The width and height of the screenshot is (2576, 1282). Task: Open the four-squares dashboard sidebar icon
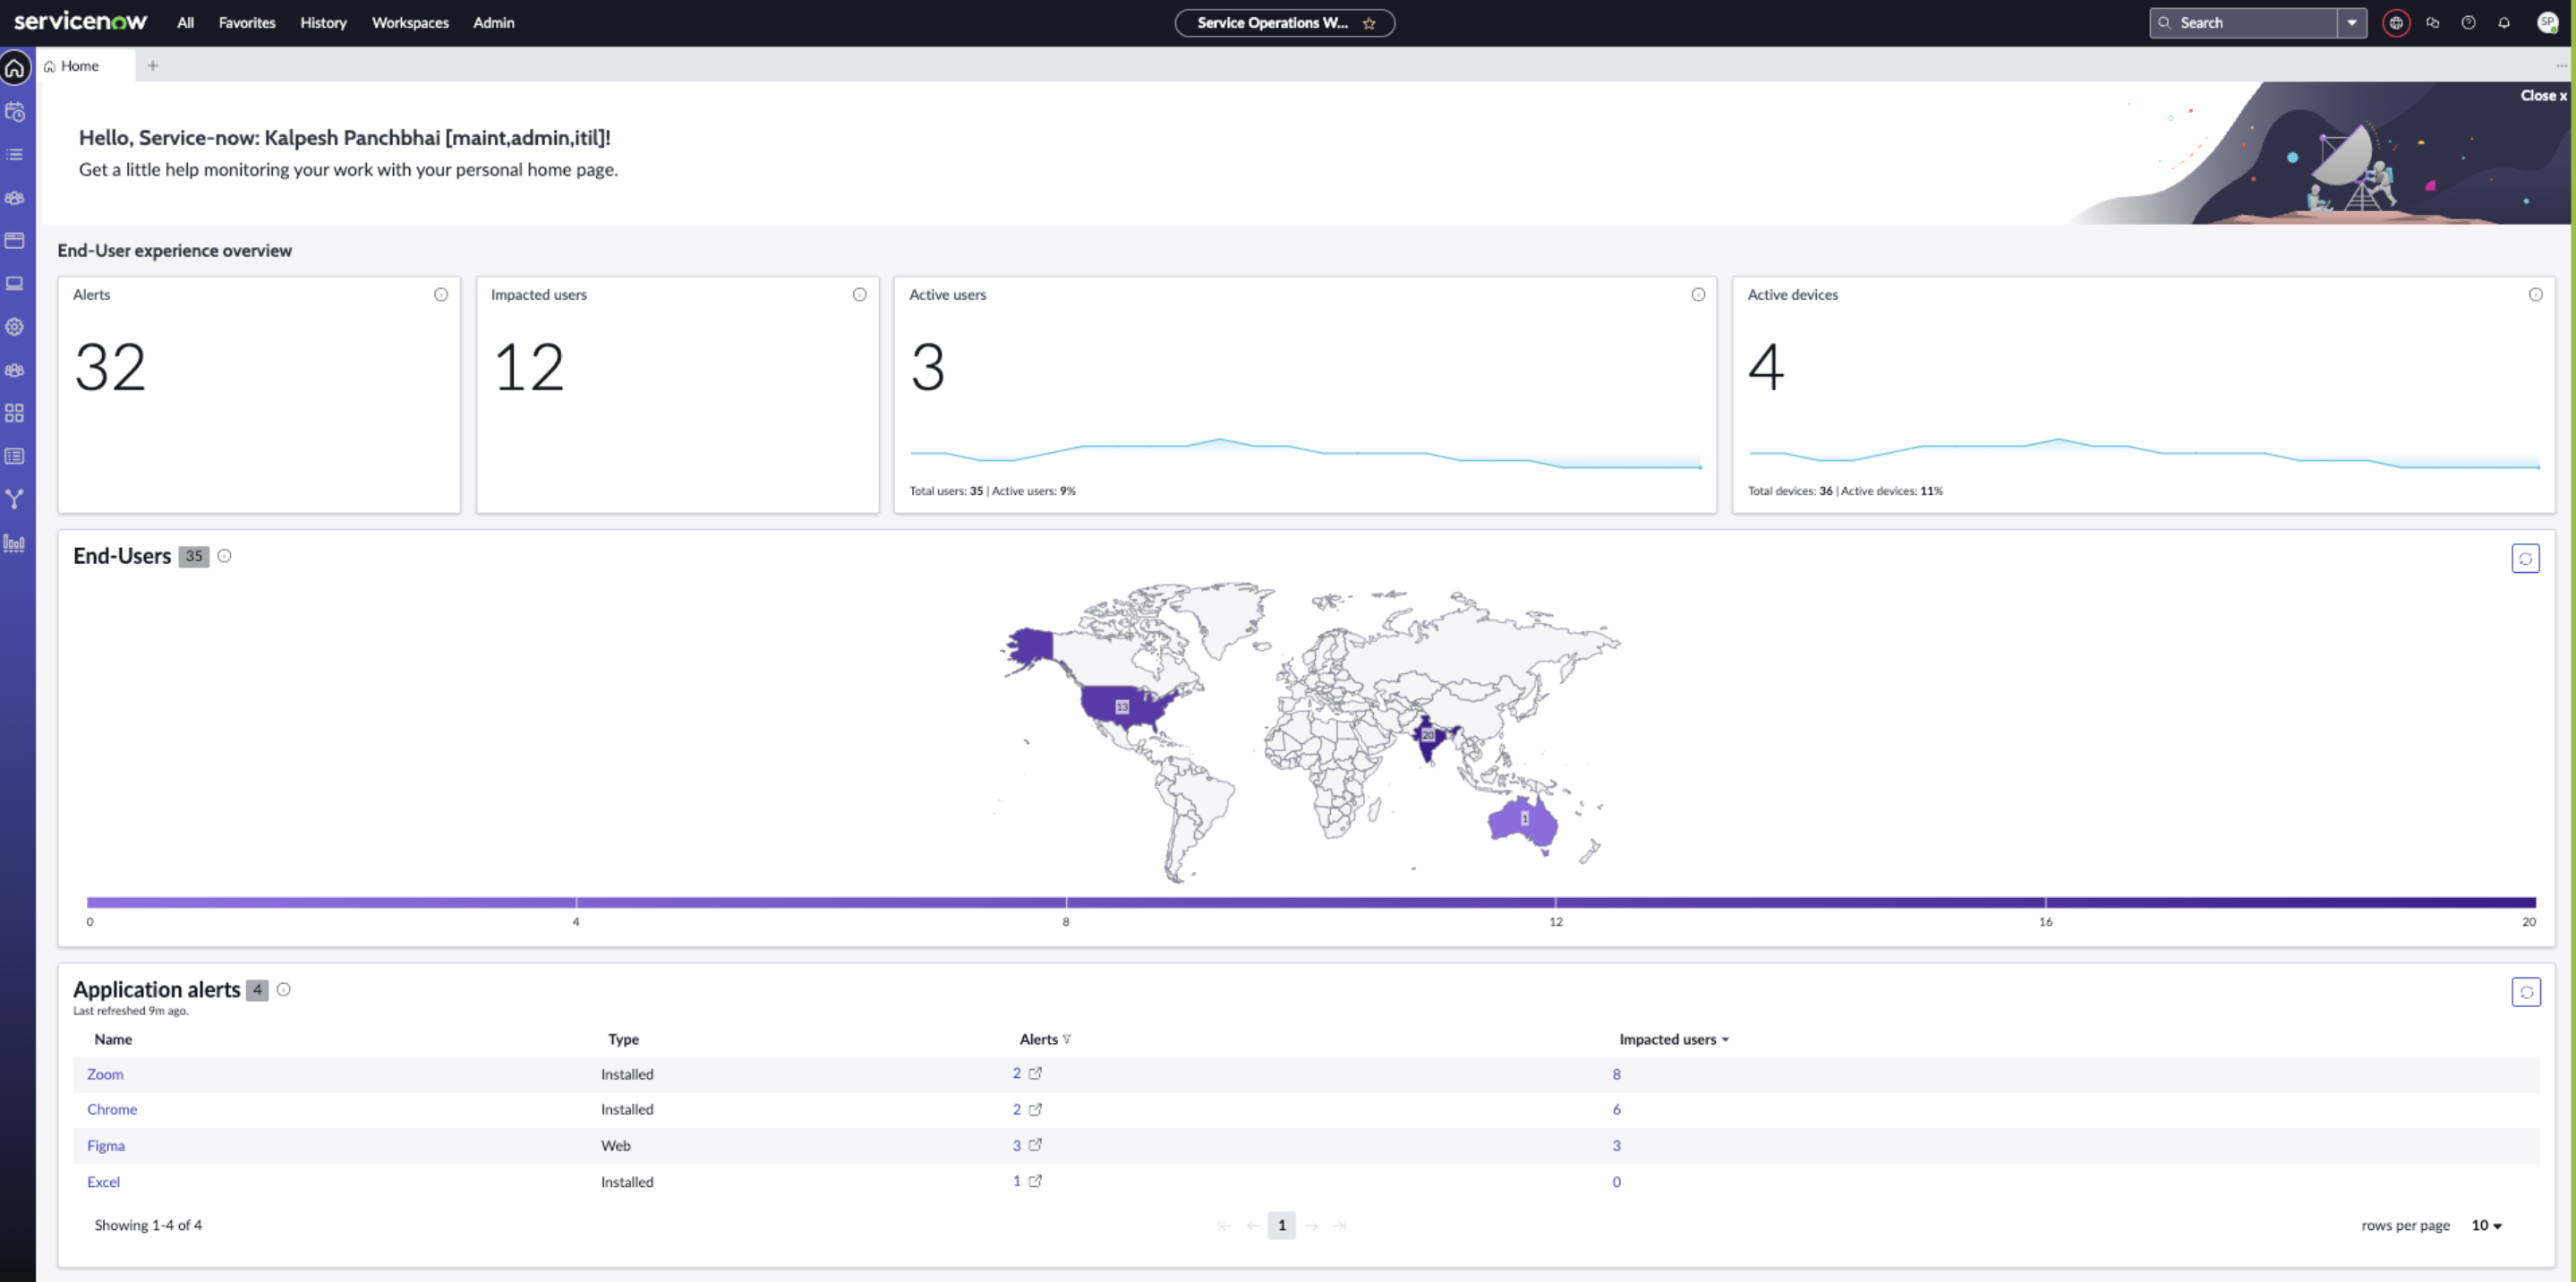(15, 413)
